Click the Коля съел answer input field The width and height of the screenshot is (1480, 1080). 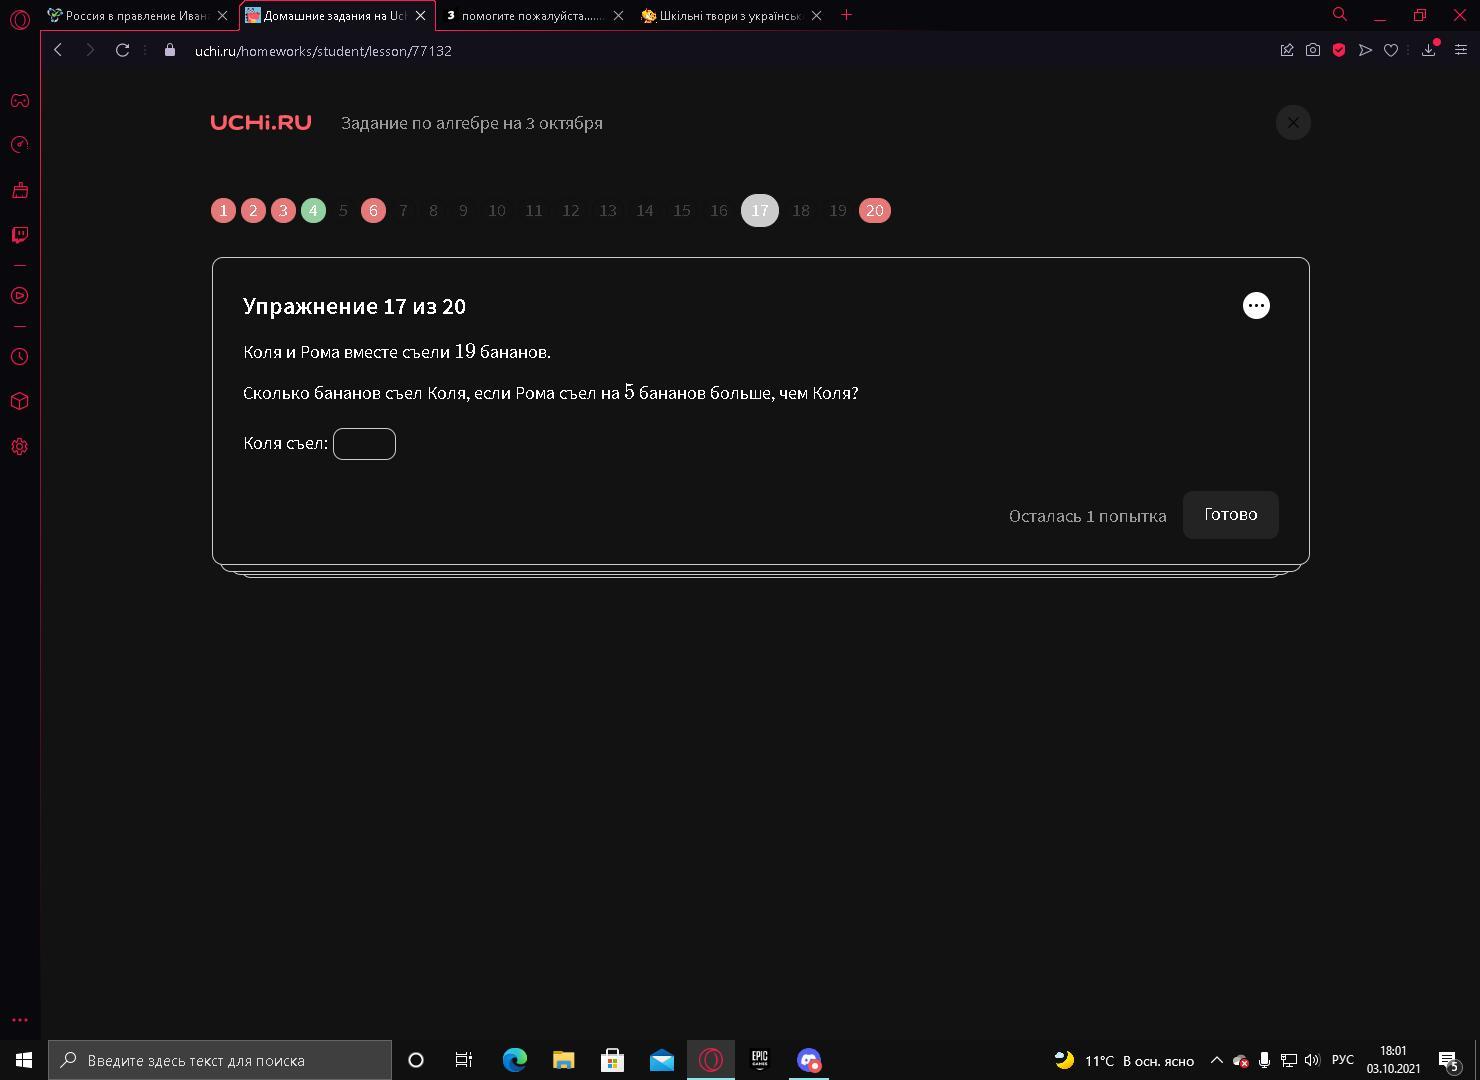point(364,444)
